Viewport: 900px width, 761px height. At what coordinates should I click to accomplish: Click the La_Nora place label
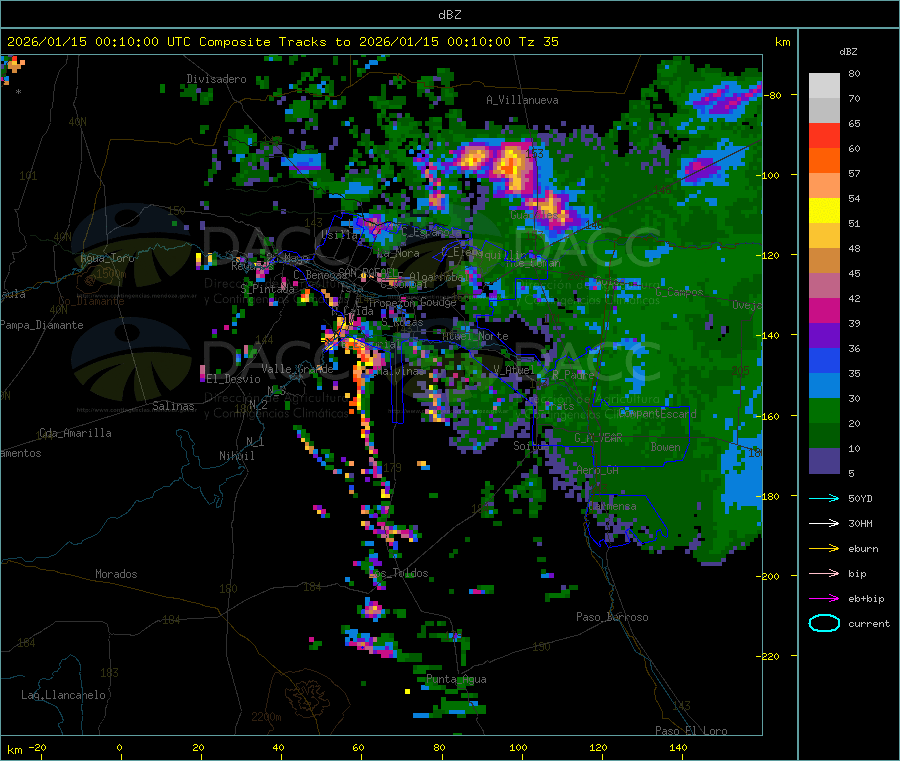tap(398, 253)
